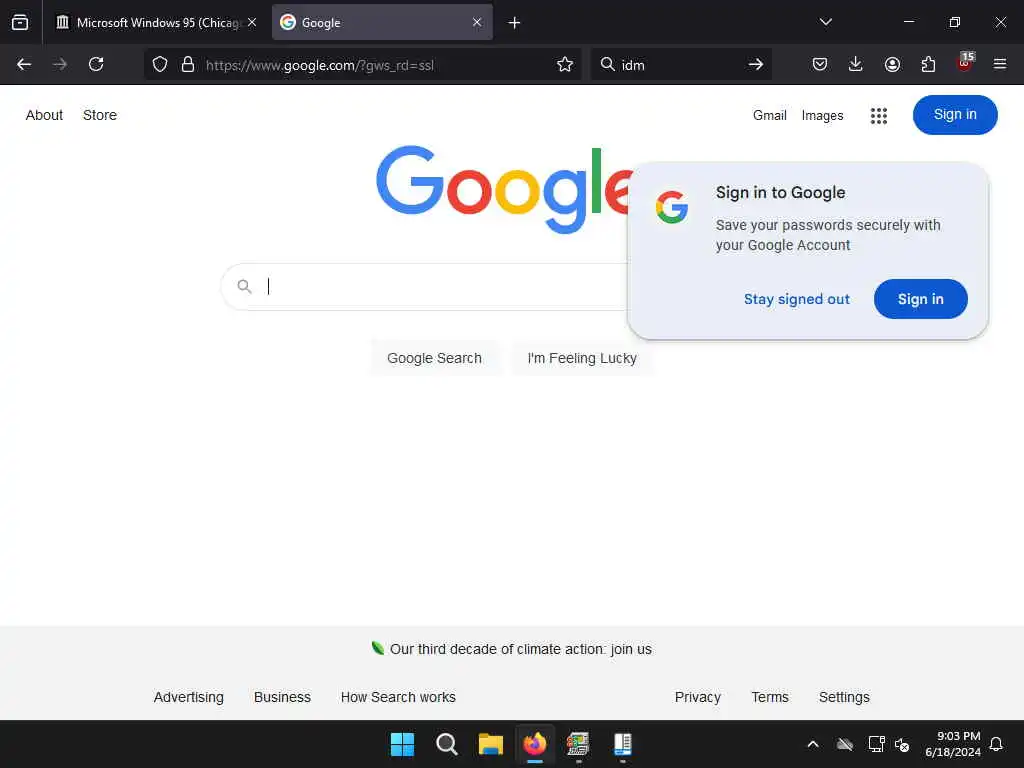
Task: Open the Downloads panel
Action: (856, 64)
